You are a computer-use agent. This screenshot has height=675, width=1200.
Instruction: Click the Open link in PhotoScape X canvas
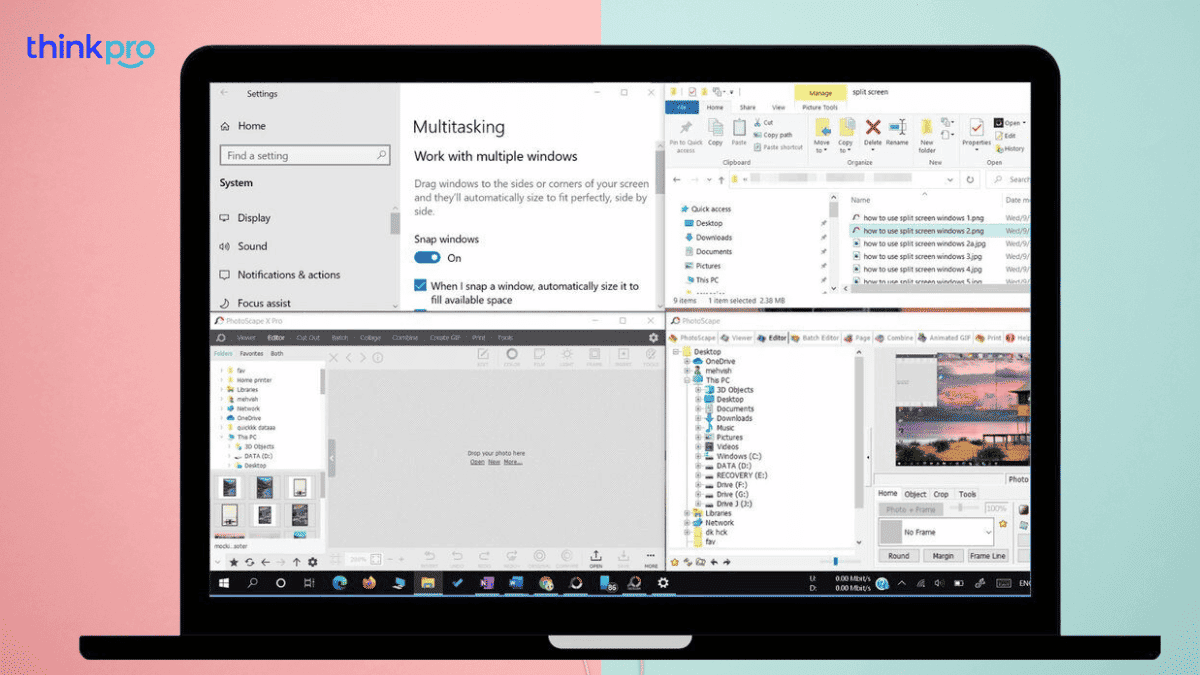tap(477, 462)
